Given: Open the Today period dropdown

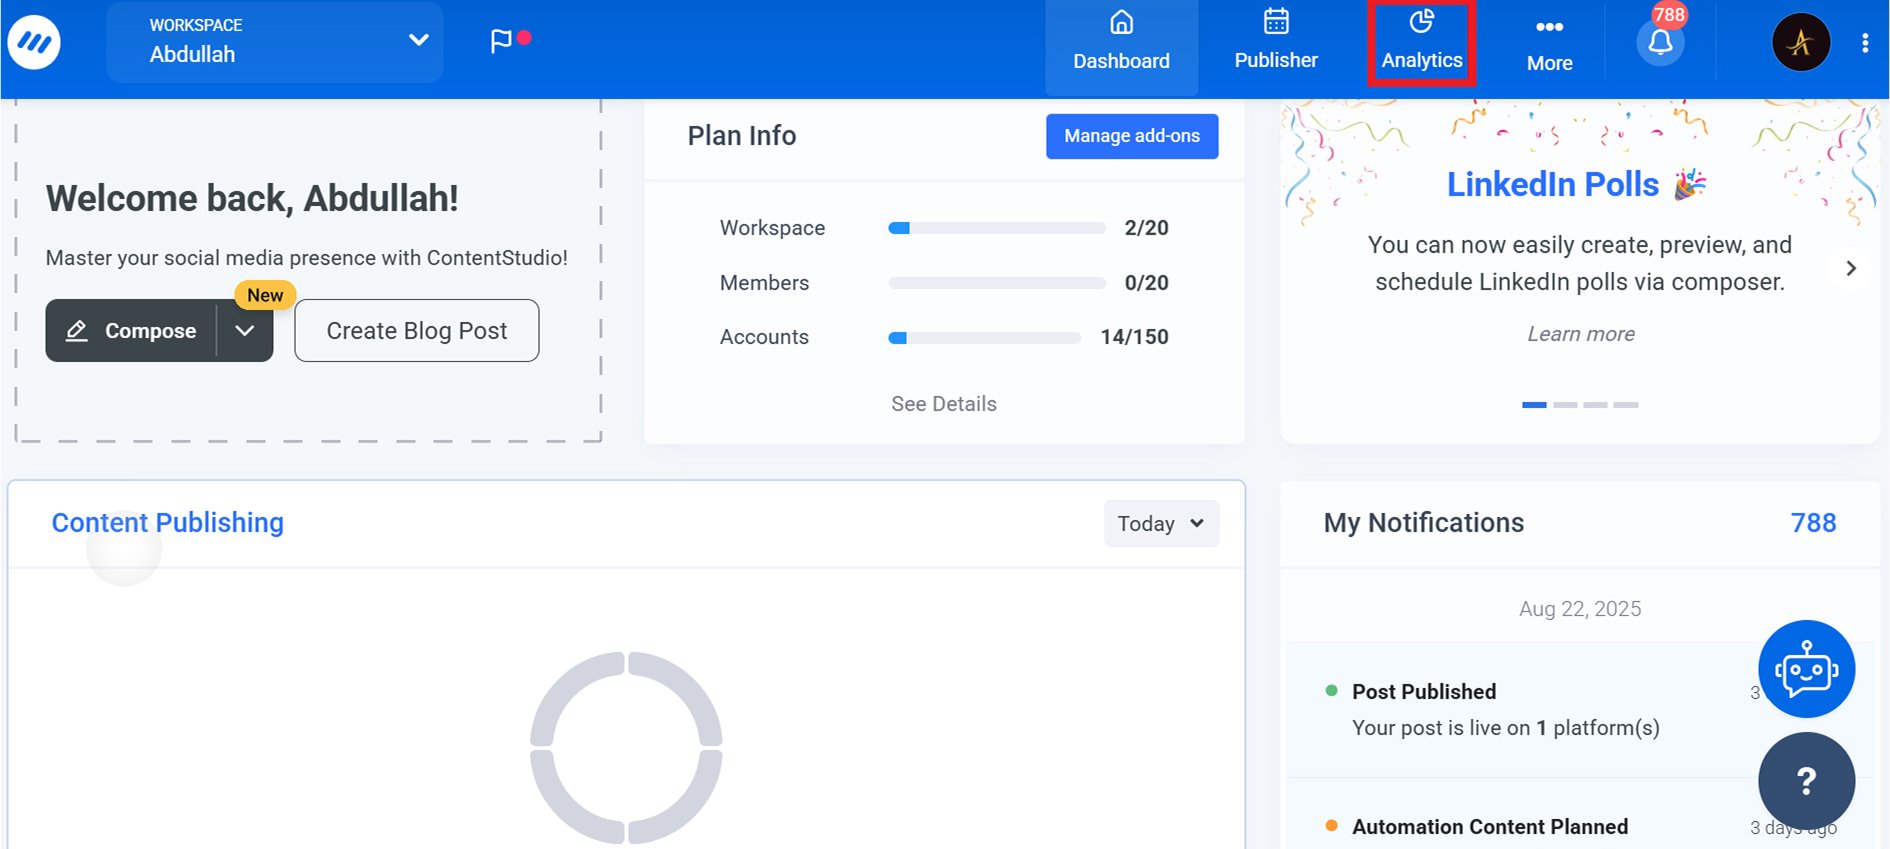Looking at the screenshot, I should tap(1161, 524).
